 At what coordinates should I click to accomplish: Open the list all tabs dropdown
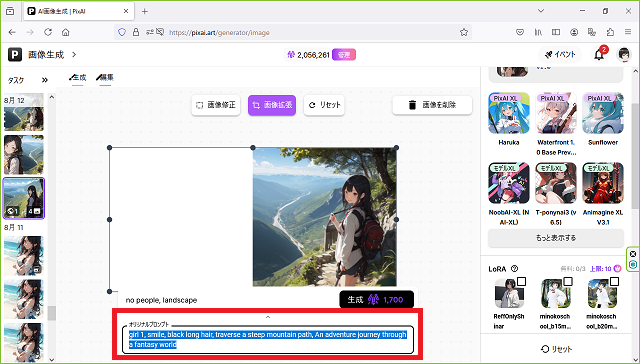tap(541, 11)
